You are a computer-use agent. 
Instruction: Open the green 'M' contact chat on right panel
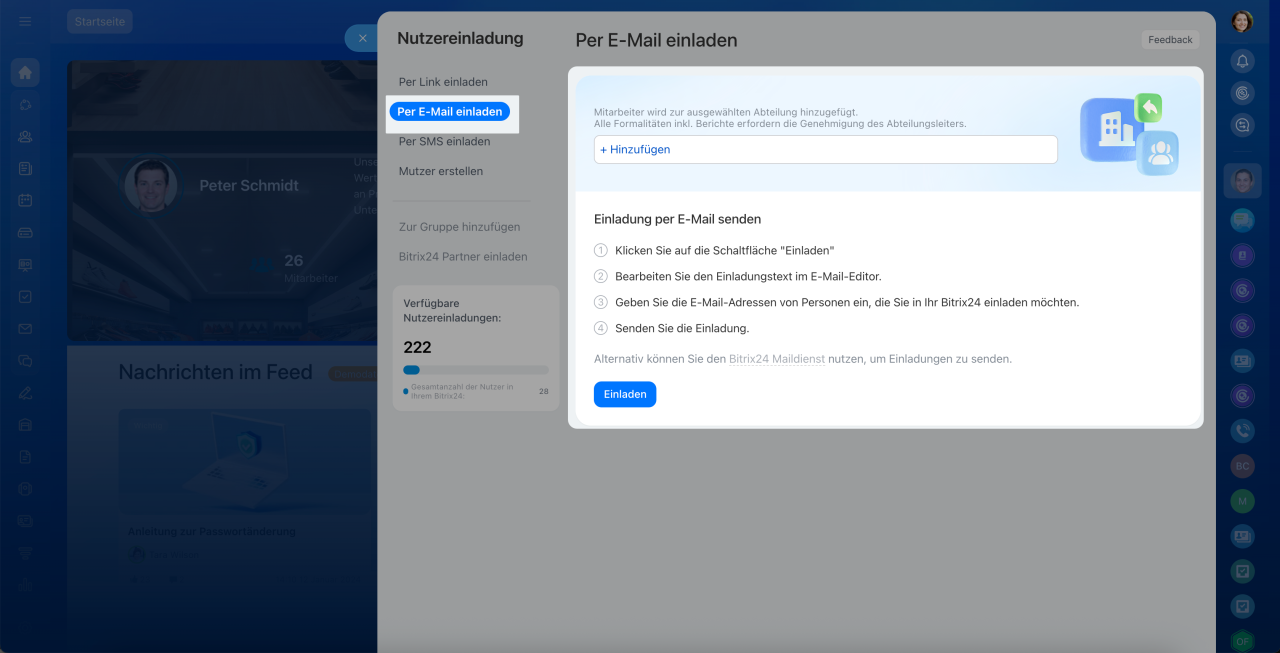(x=1242, y=500)
